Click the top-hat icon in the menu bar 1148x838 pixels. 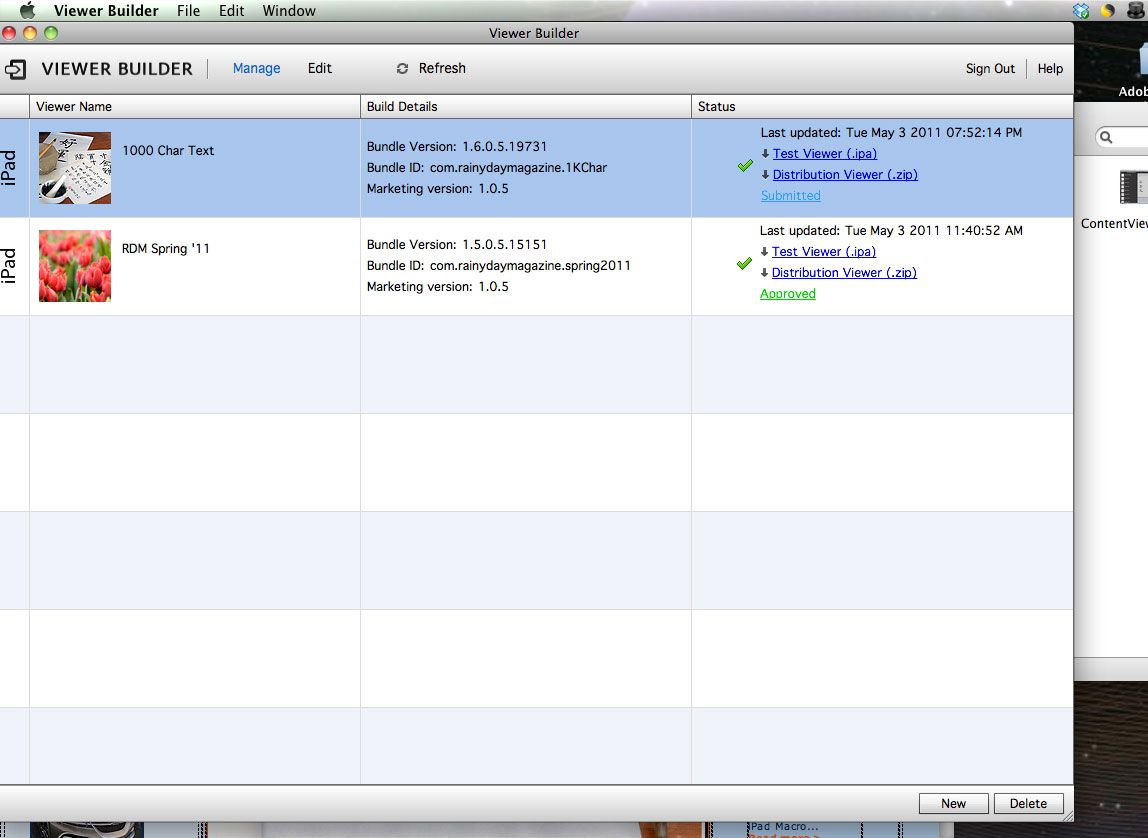(1136, 11)
